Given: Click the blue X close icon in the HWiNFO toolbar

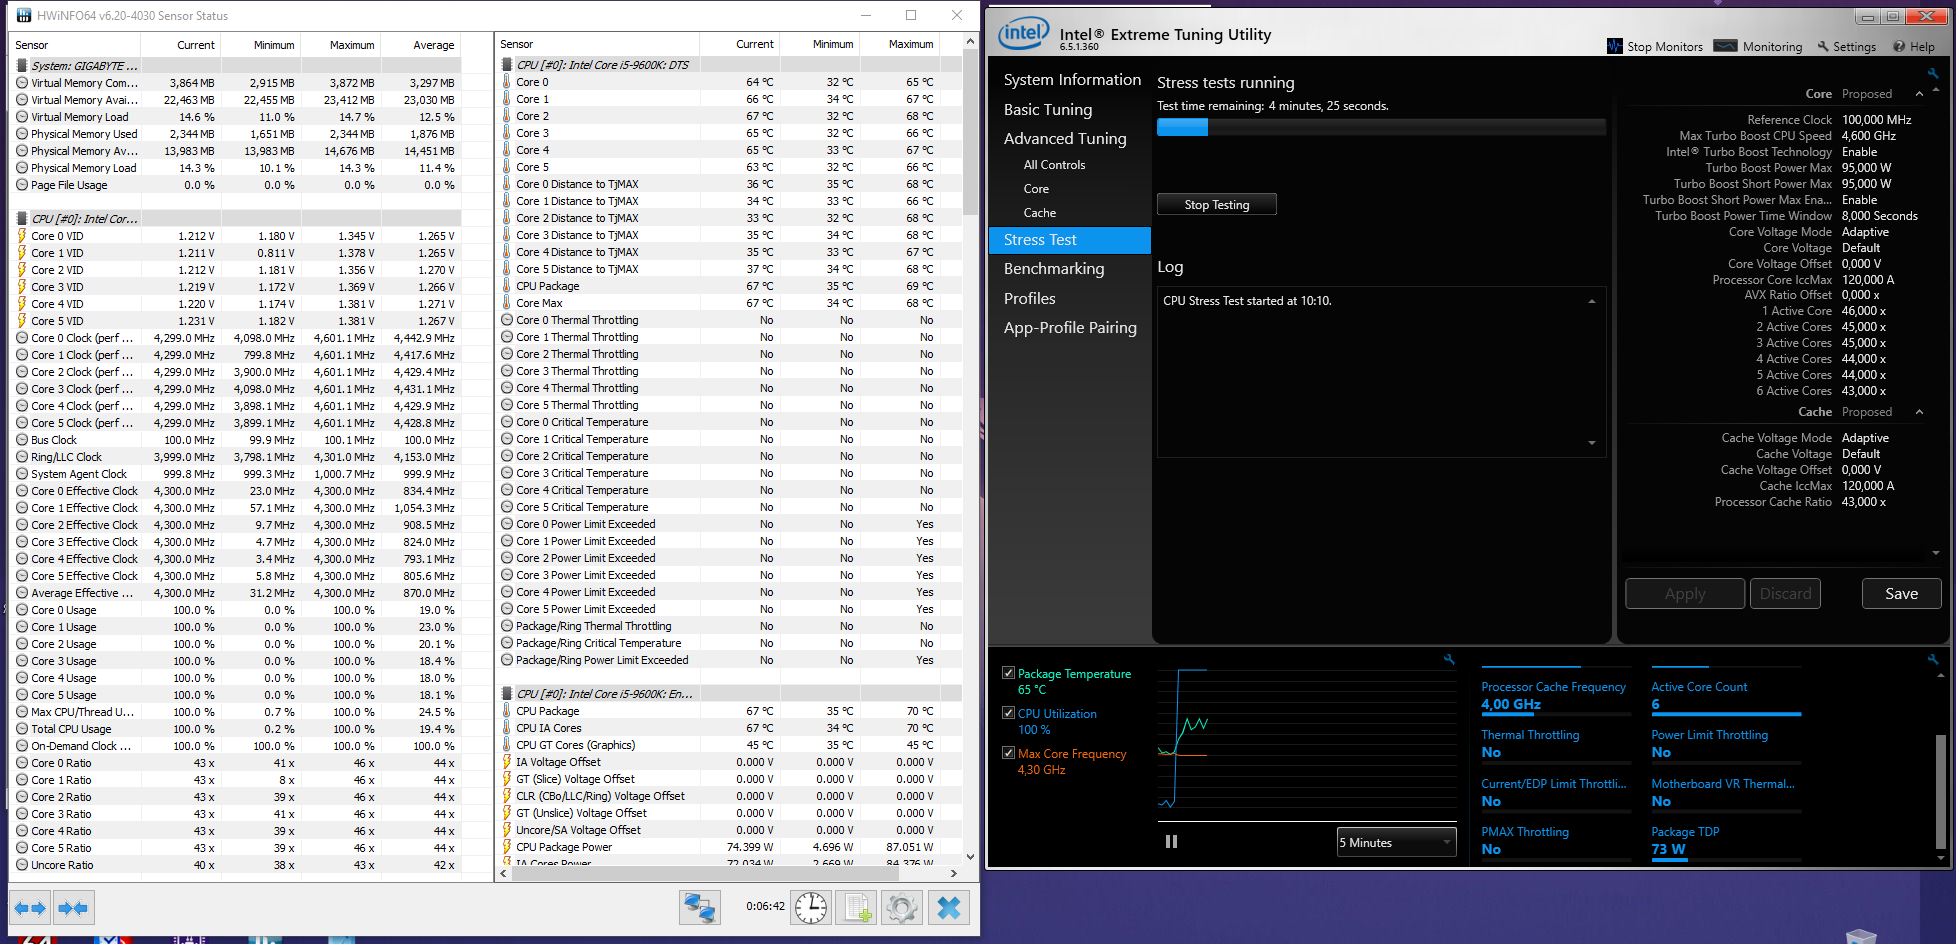Looking at the screenshot, I should coord(949,907).
